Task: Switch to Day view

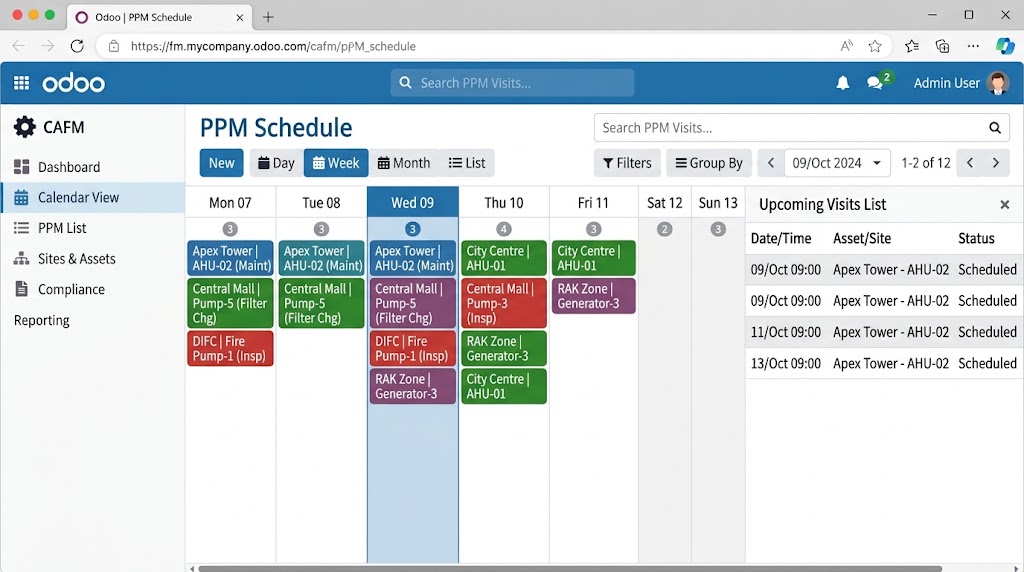Action: coord(276,163)
